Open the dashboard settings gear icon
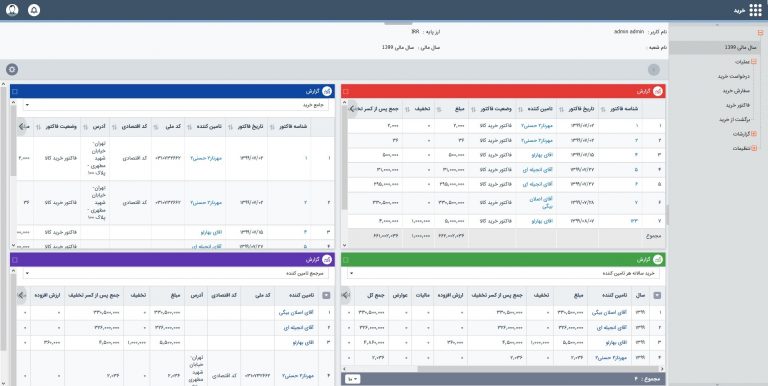 [12, 70]
